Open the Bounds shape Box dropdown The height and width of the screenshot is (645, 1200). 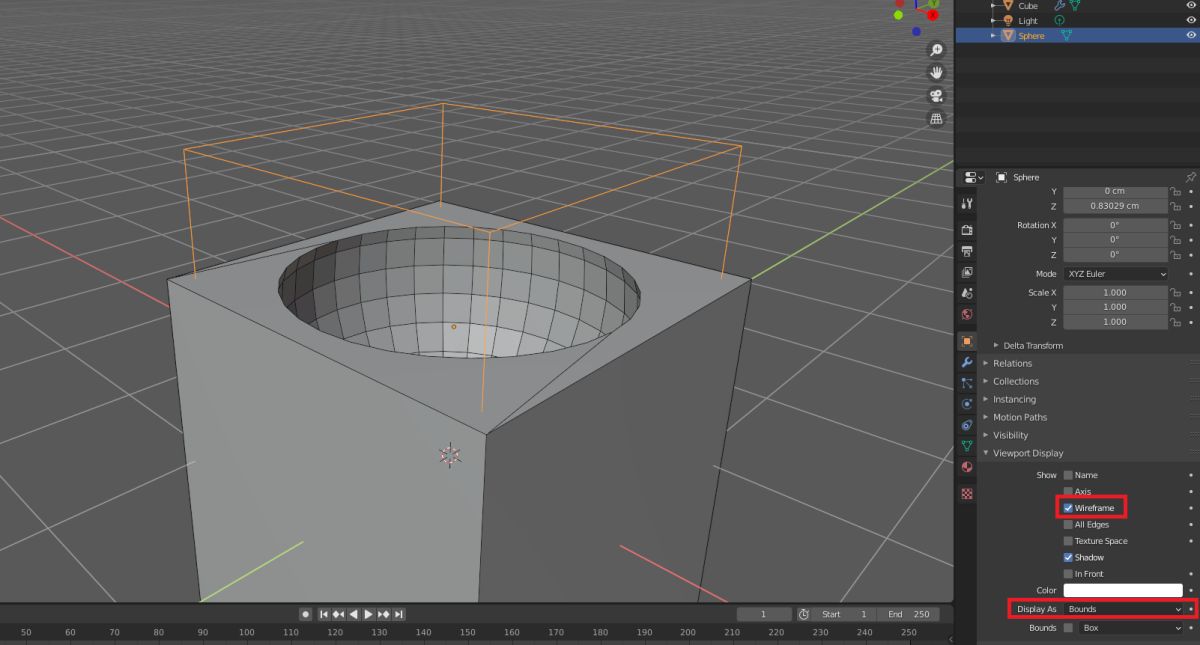pos(1132,628)
